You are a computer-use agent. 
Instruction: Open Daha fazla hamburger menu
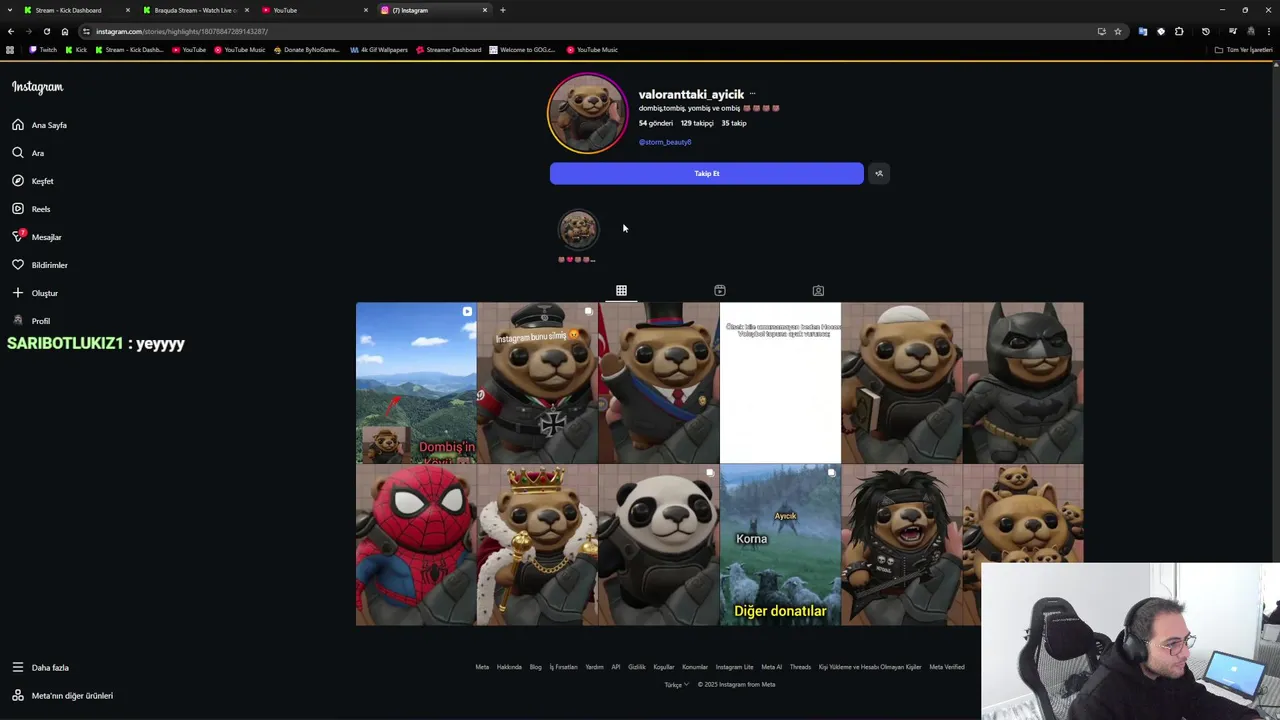pyautogui.click(x=41, y=667)
